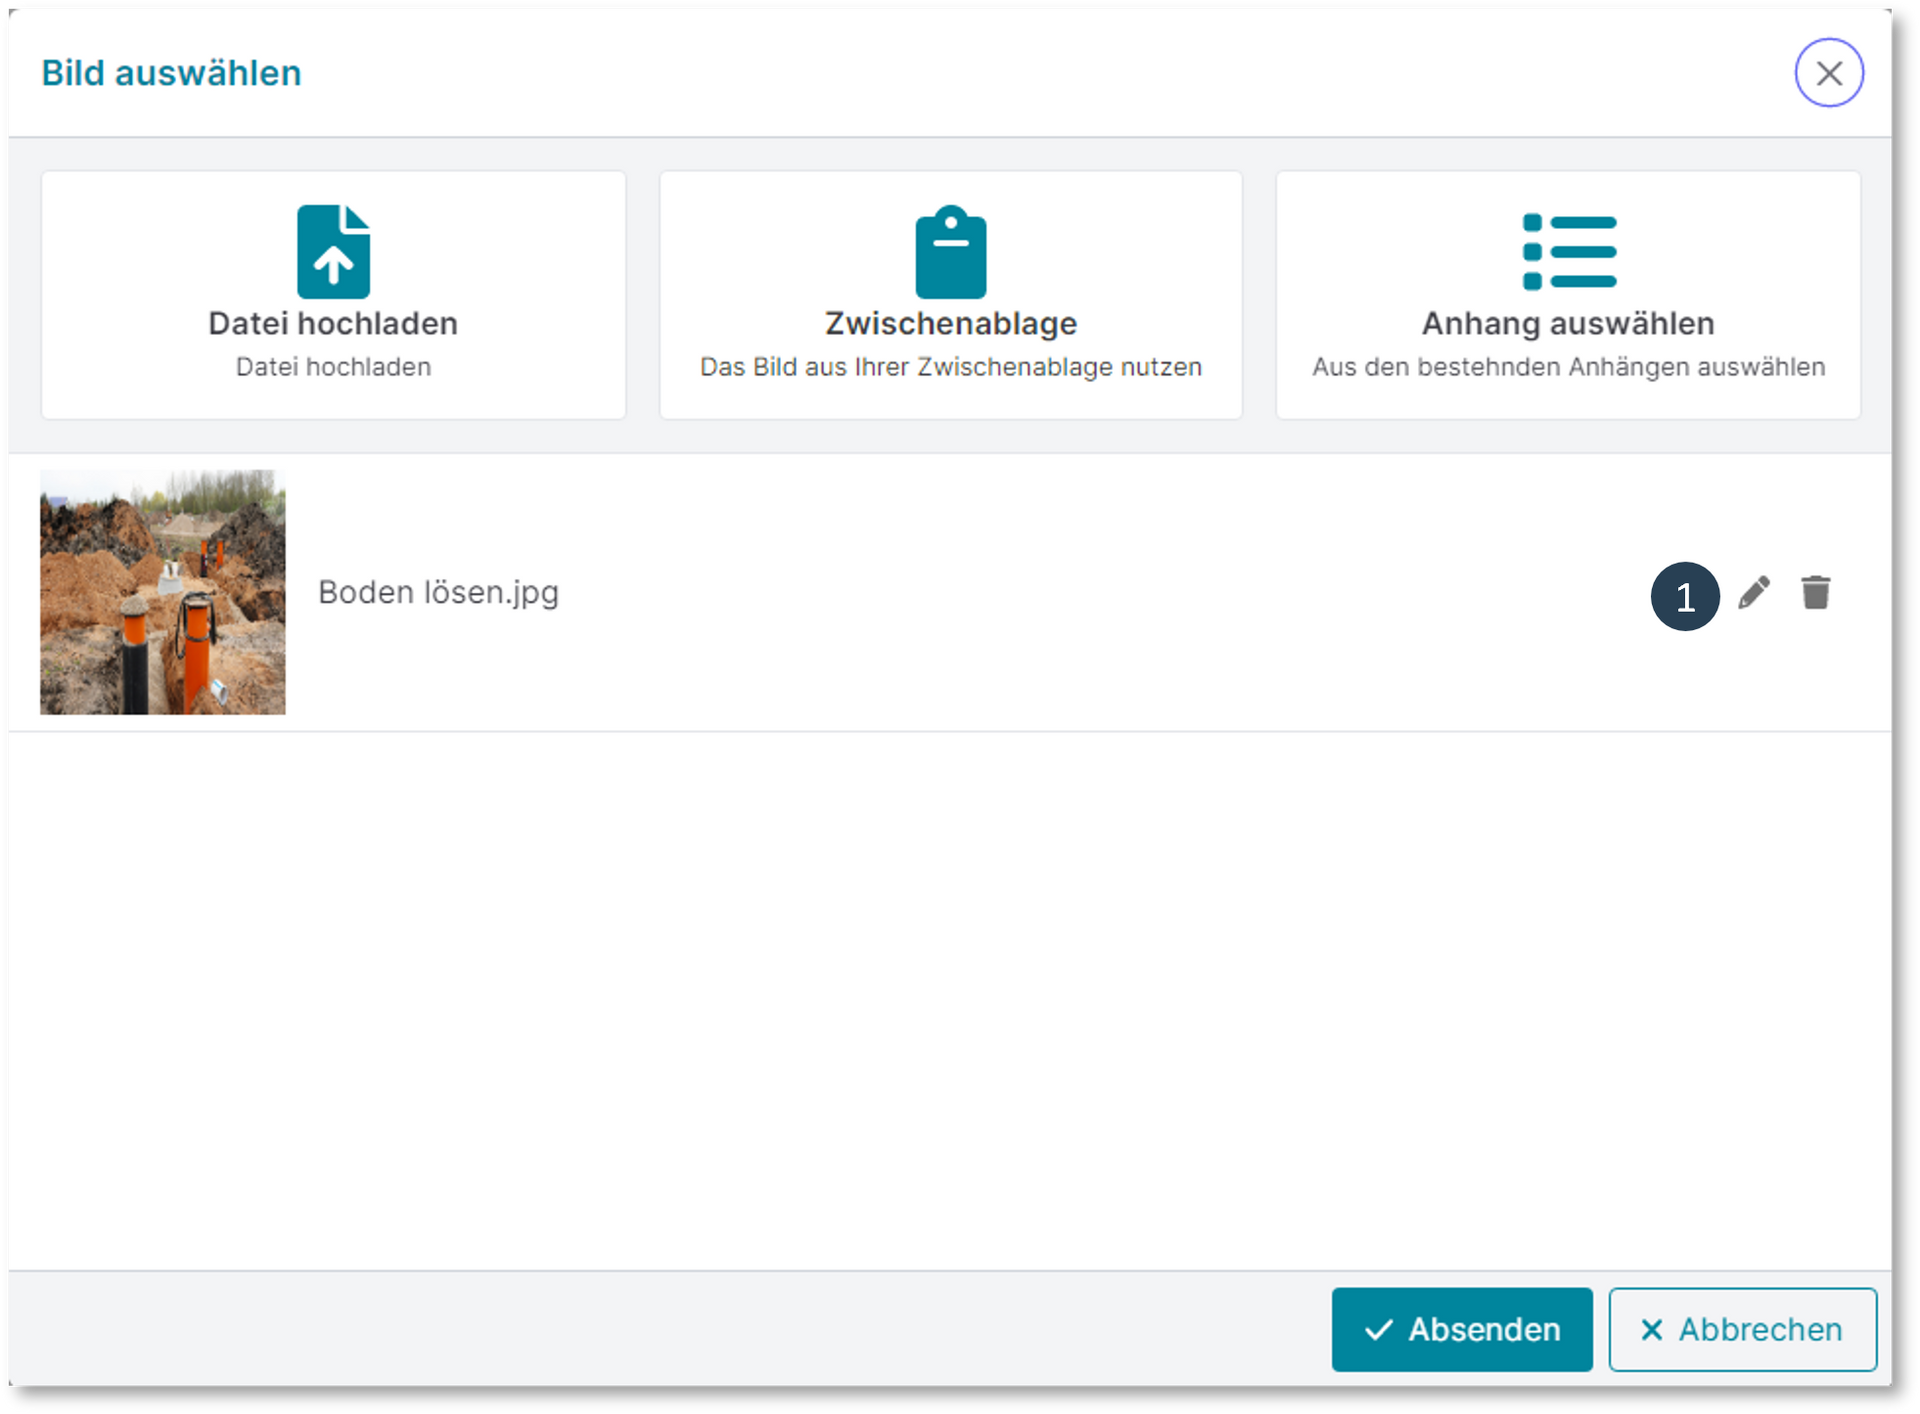Select the attachment row for Boden lösen.jpg
Screen dimensions: 1920x1414
tap(900, 592)
